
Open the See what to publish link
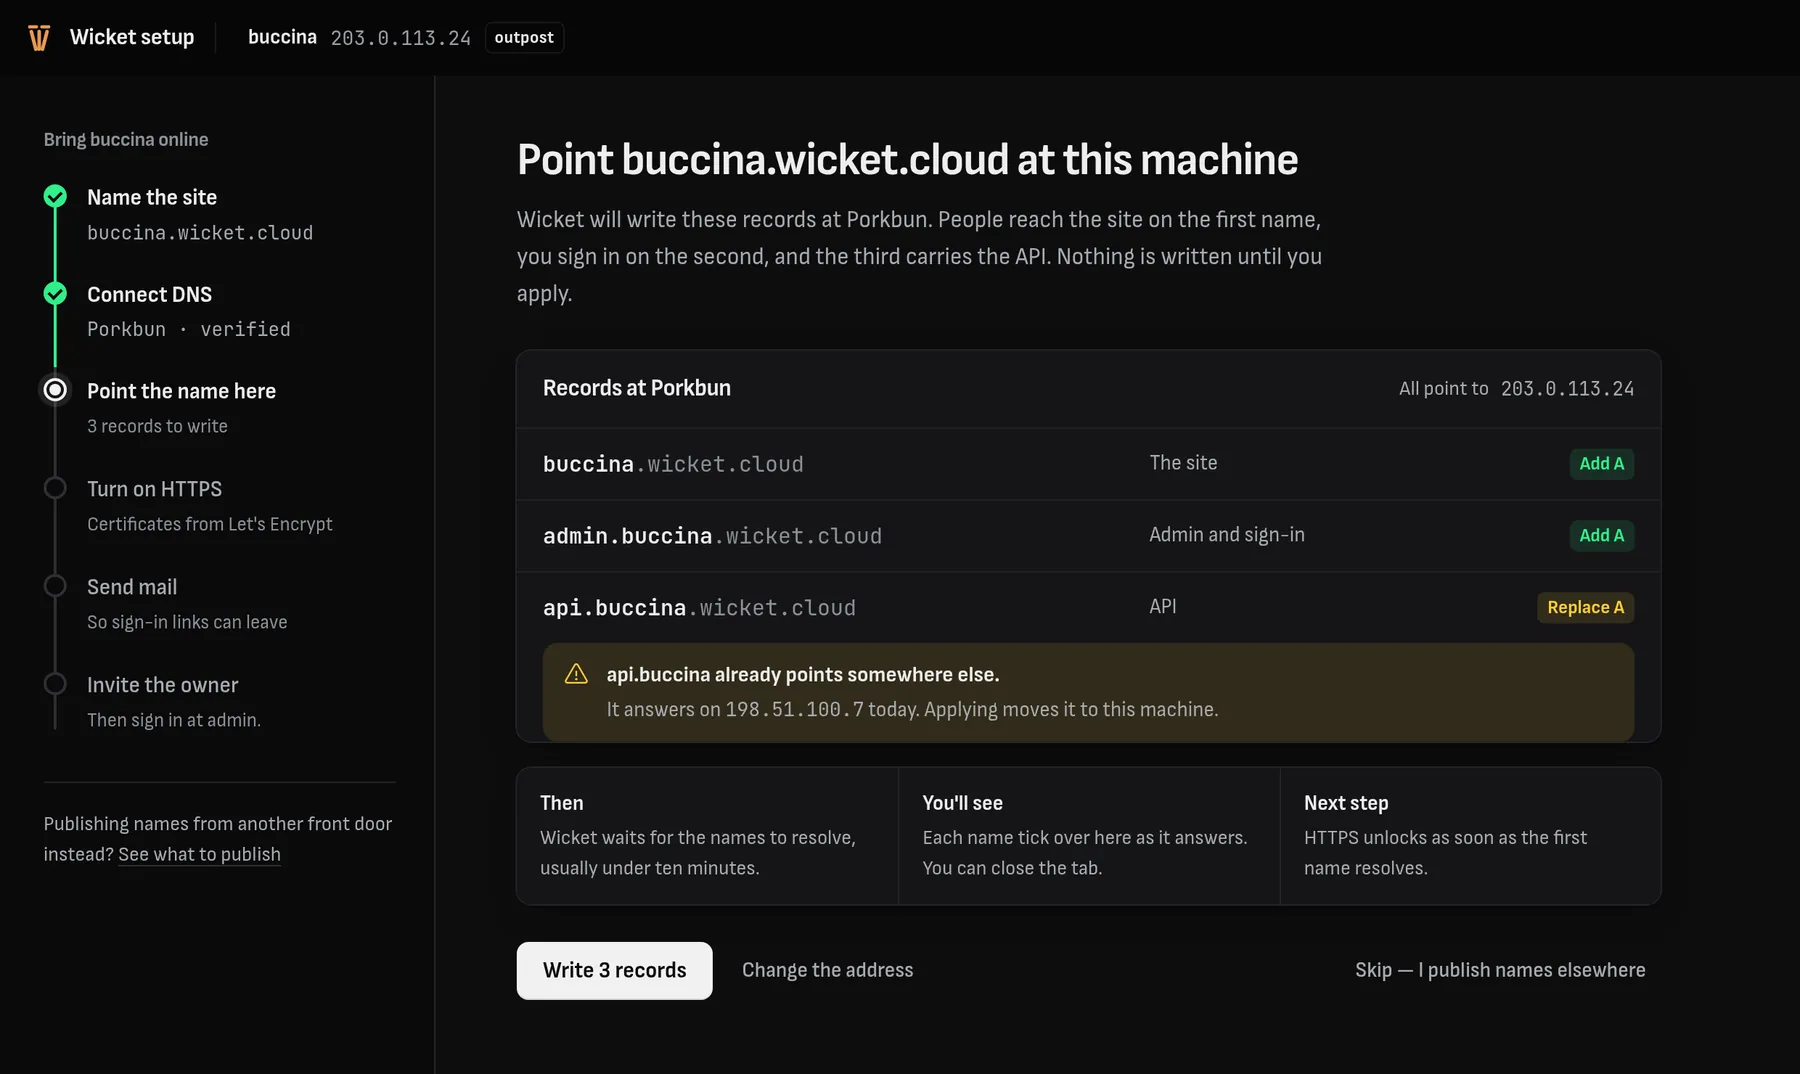[x=199, y=854]
